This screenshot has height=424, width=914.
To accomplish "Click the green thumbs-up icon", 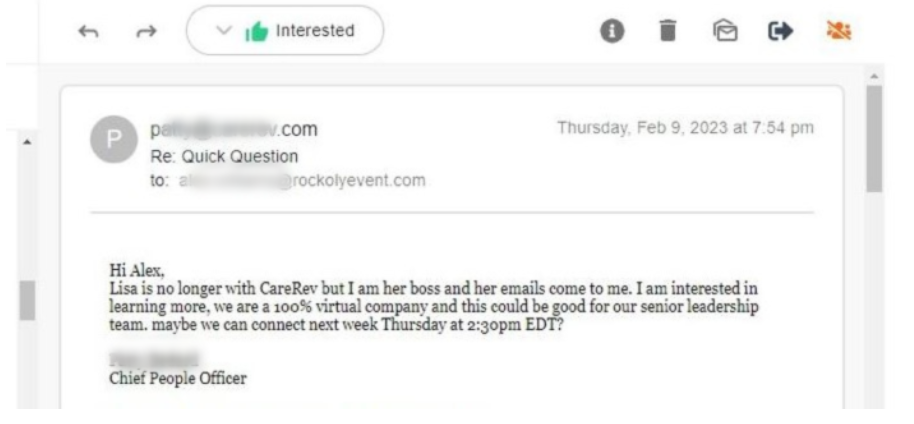I will coord(256,31).
